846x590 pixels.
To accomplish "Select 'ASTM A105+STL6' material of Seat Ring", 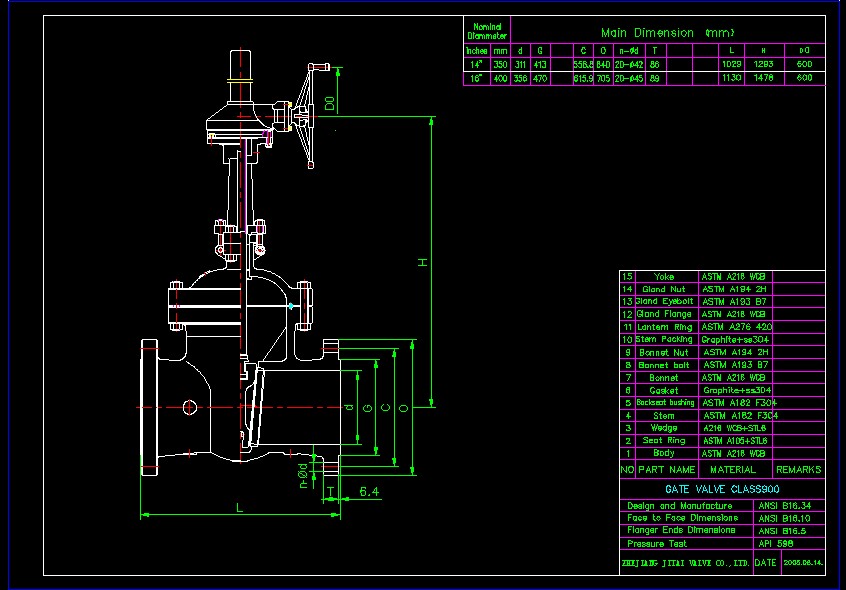I will pos(735,441).
